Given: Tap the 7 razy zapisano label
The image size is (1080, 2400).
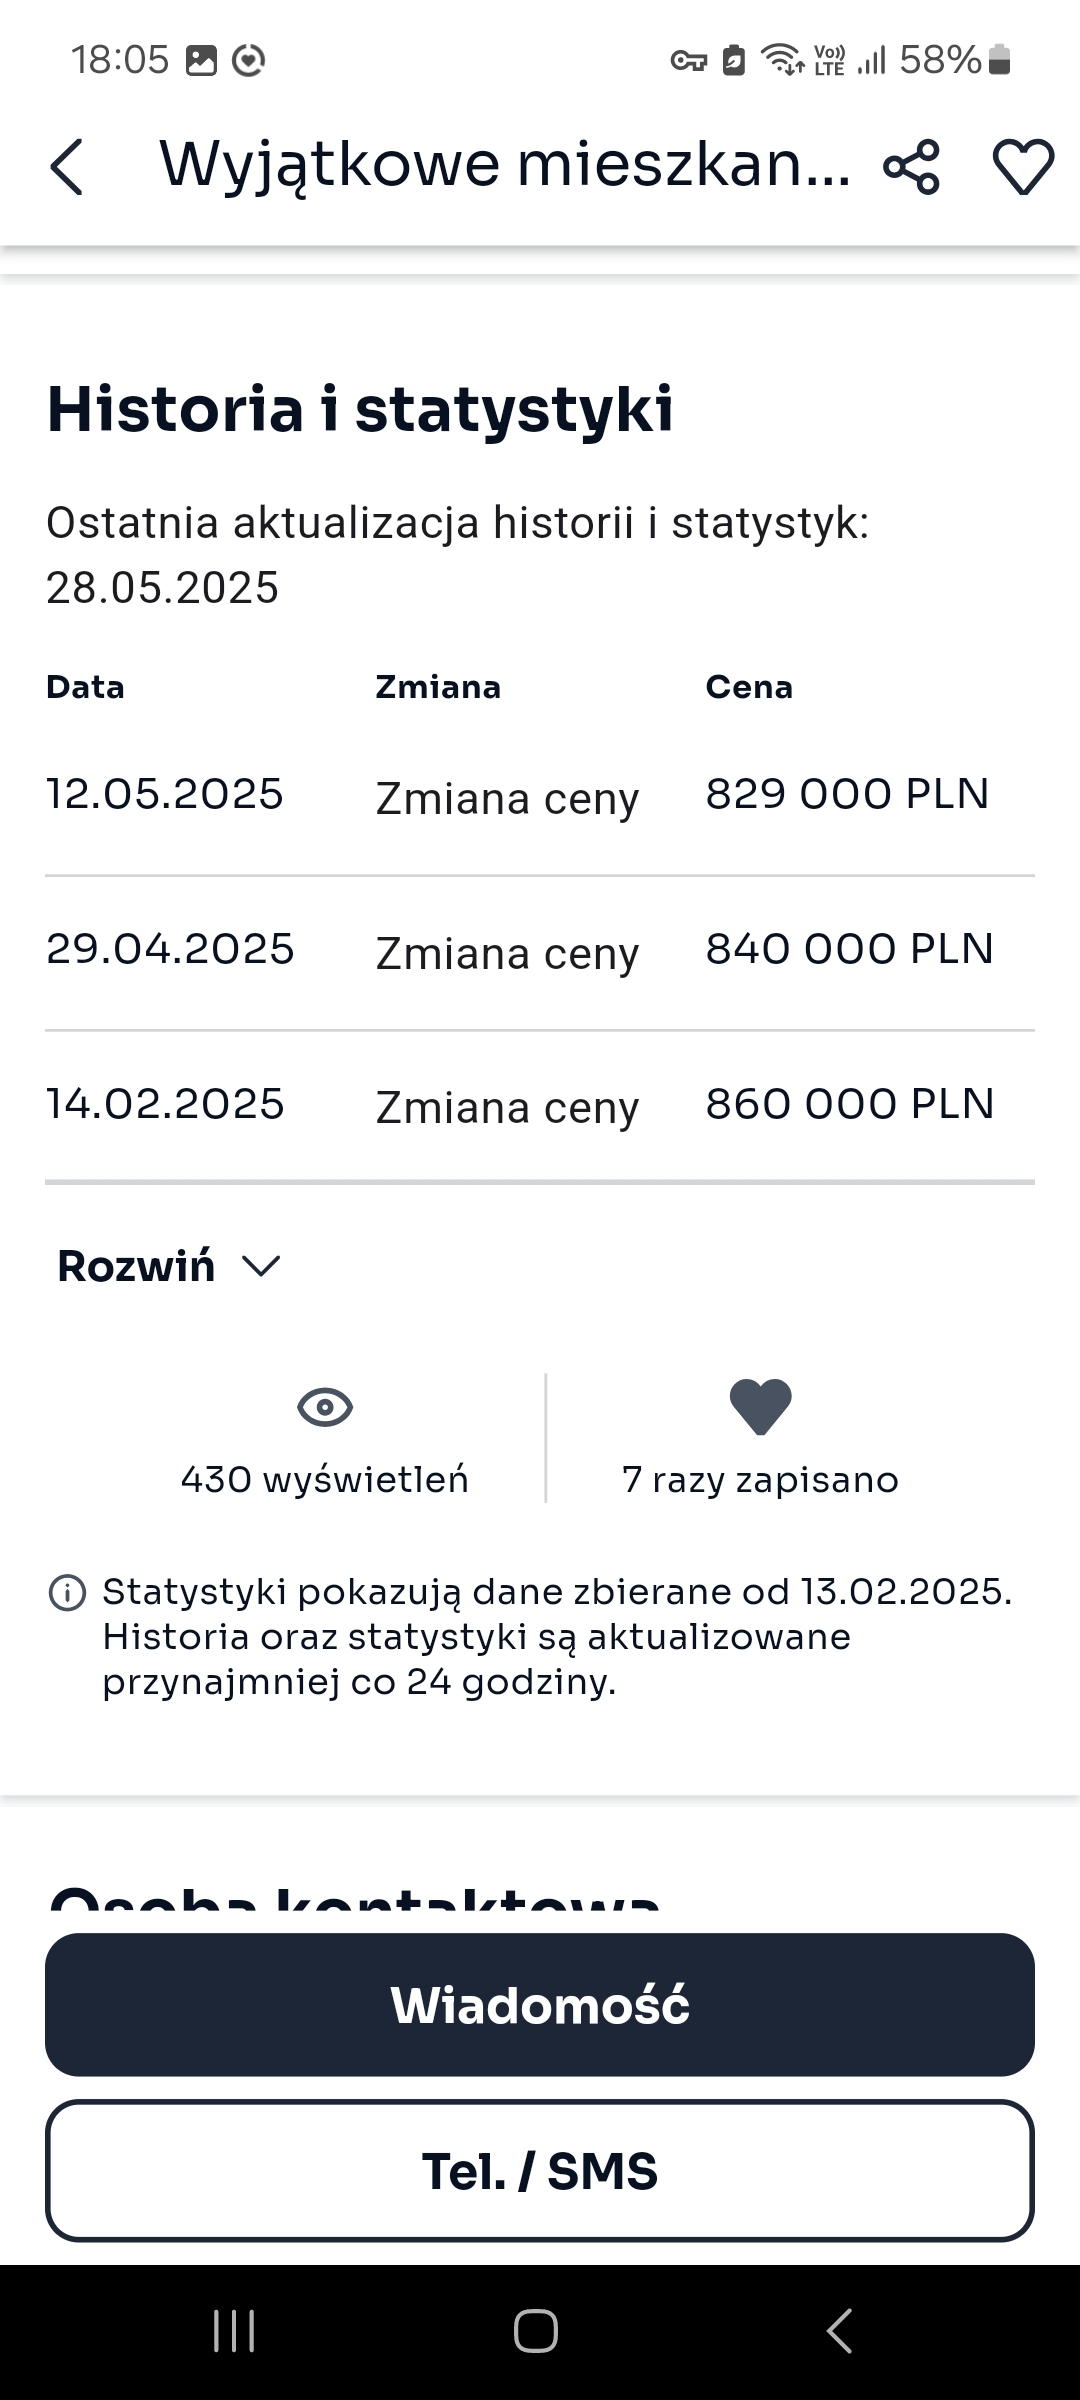Looking at the screenshot, I should pyautogui.click(x=760, y=1480).
